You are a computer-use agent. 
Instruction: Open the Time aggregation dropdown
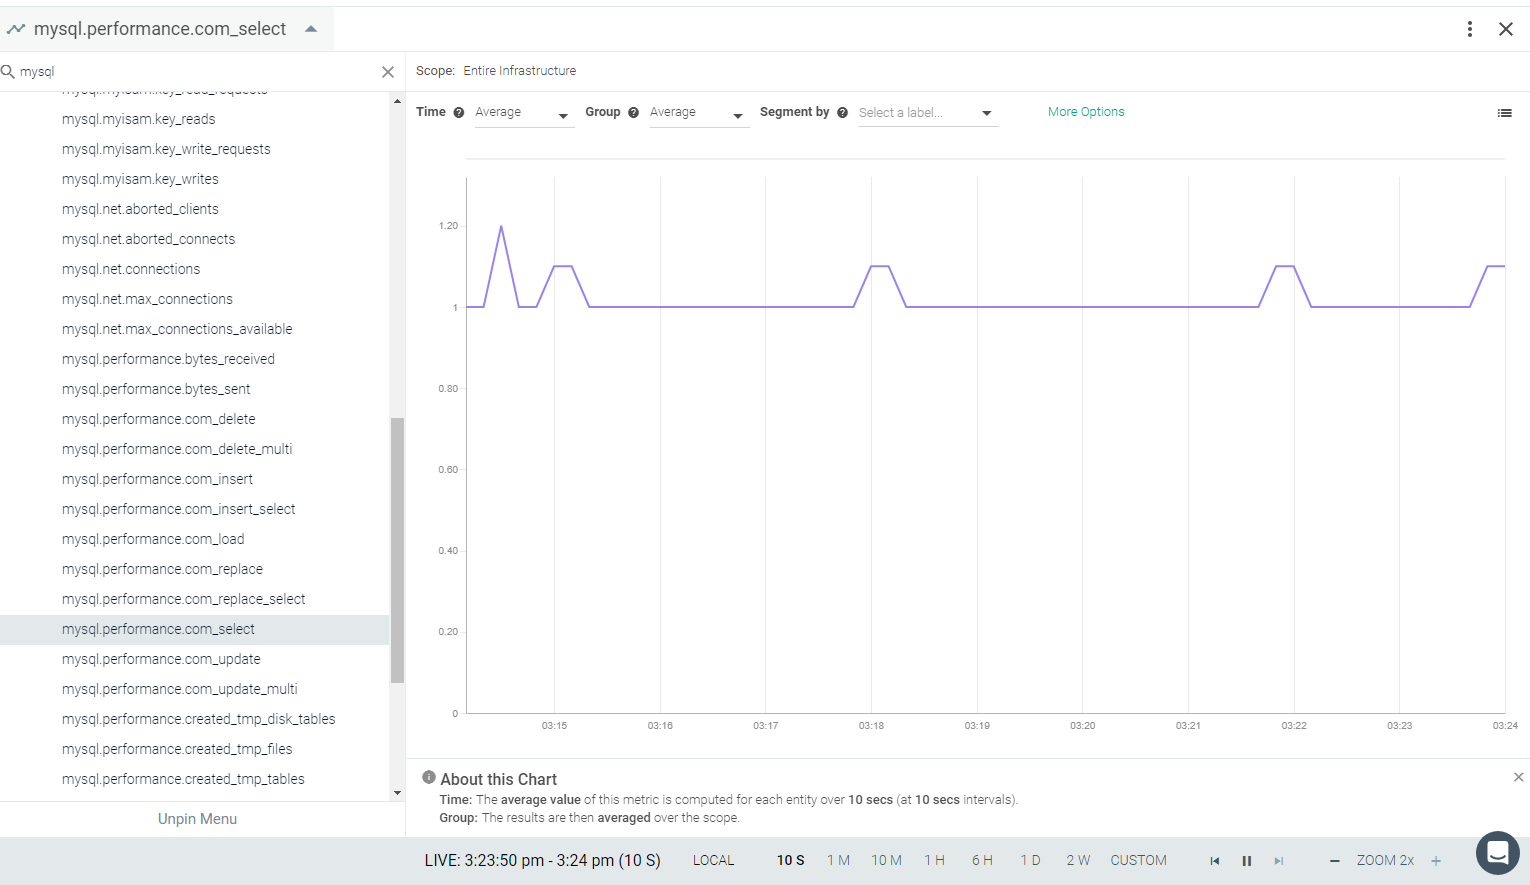524,113
